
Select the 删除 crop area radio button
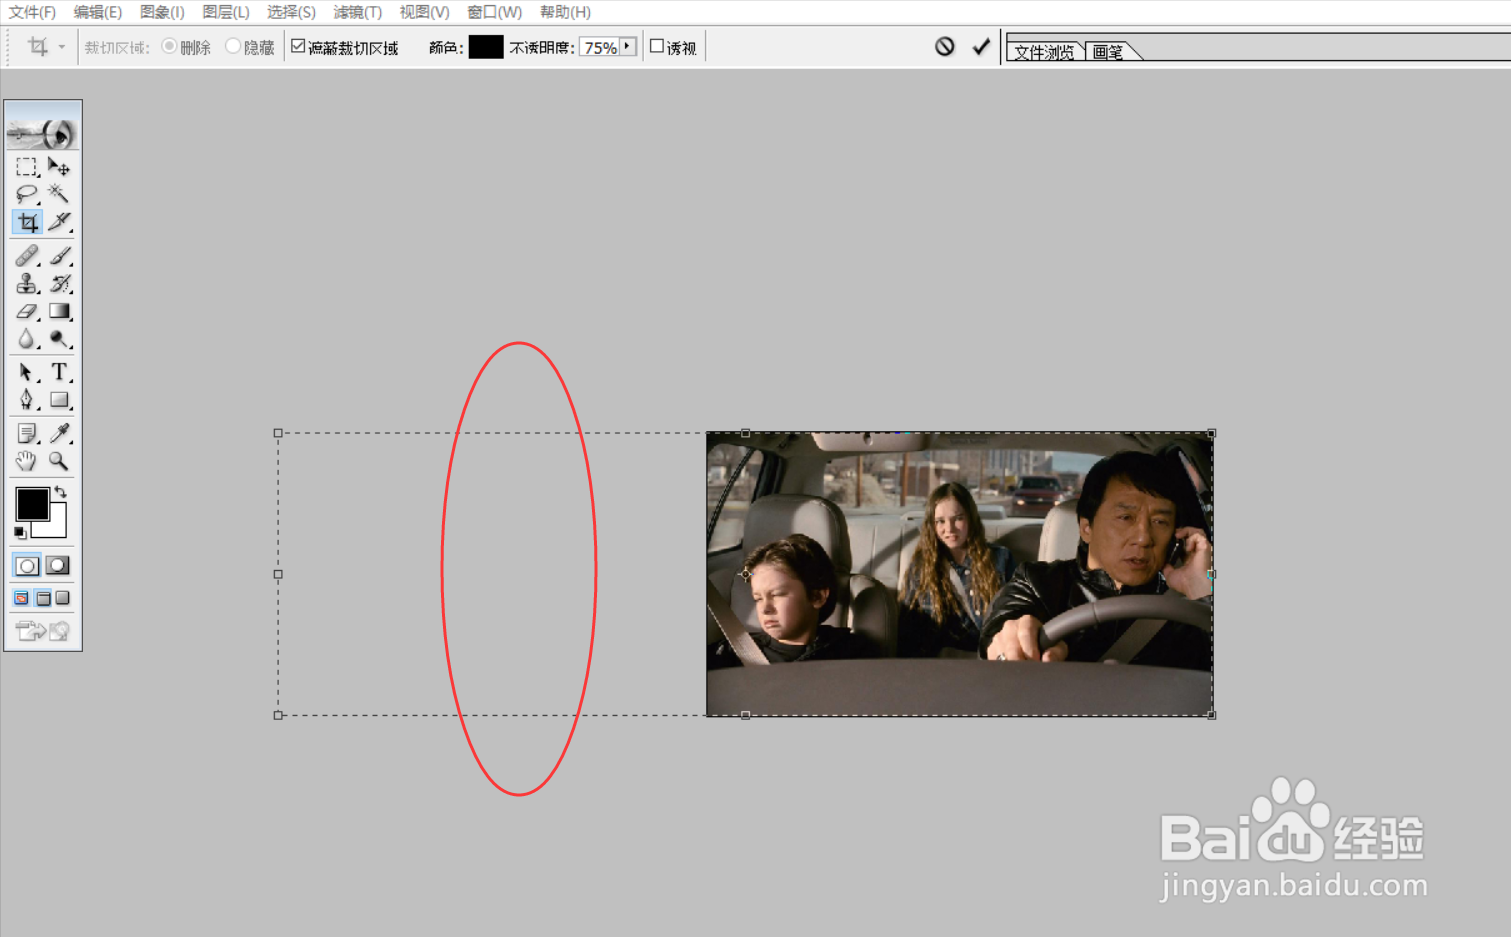pyautogui.click(x=169, y=46)
